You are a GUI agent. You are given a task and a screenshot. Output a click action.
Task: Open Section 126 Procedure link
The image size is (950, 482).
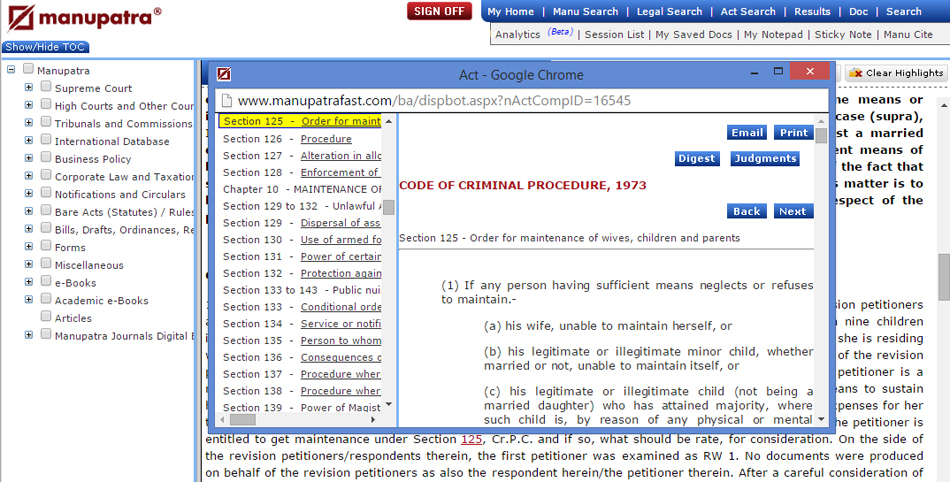(326, 139)
